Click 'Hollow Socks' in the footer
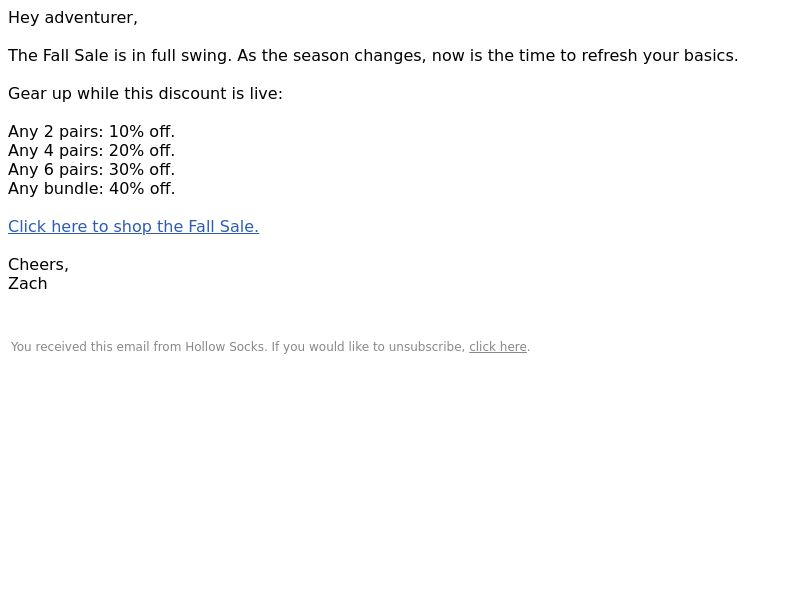 225,347
